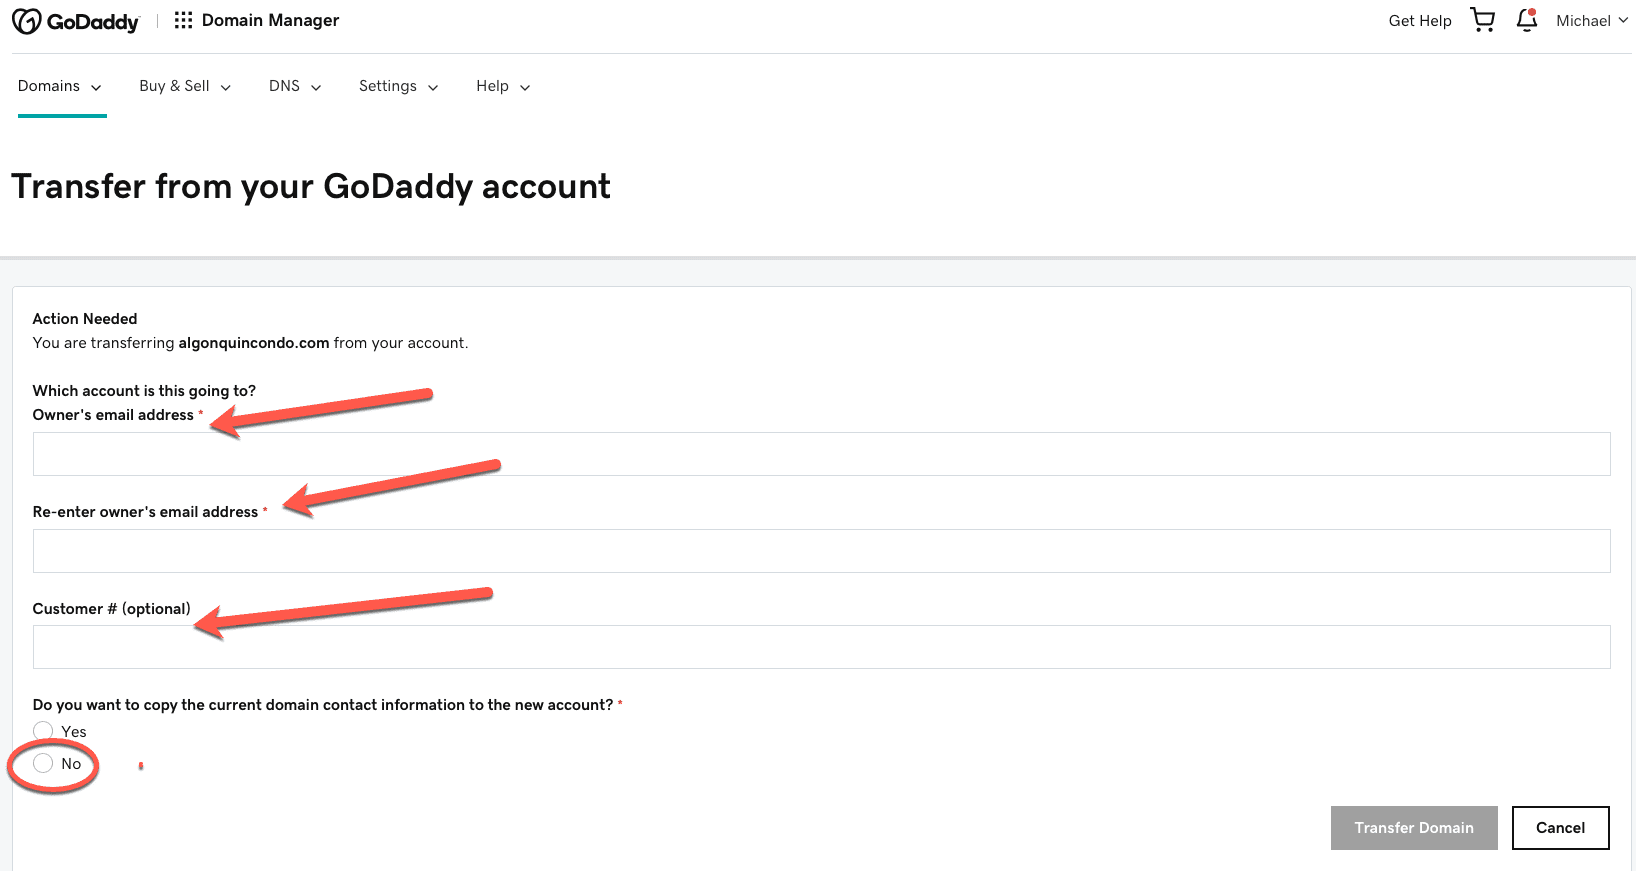
Task: Open the Michael account menu
Action: pyautogui.click(x=1591, y=21)
